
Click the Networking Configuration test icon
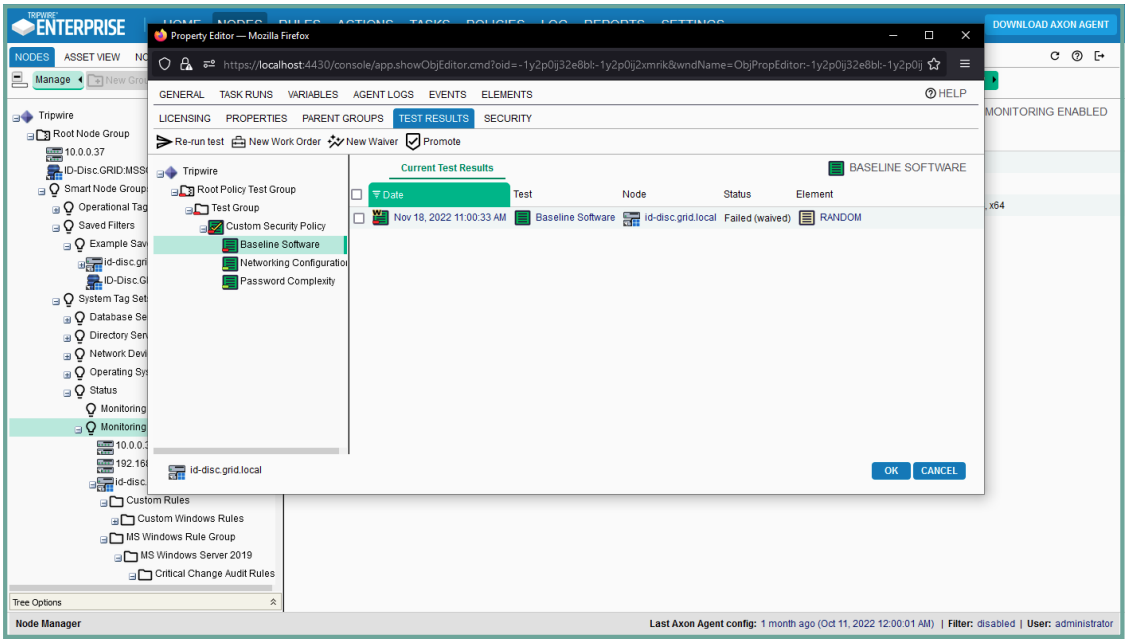[x=230, y=263]
